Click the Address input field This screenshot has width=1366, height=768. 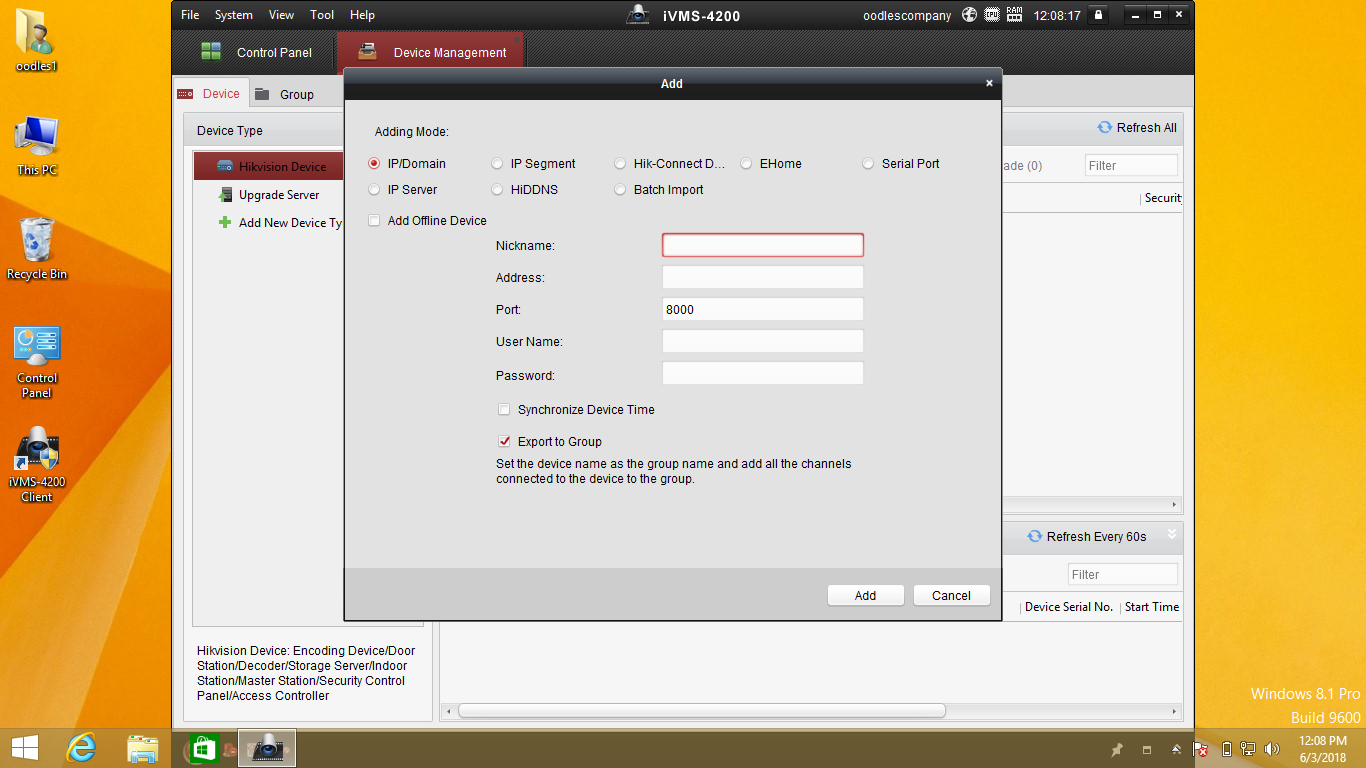click(x=763, y=277)
